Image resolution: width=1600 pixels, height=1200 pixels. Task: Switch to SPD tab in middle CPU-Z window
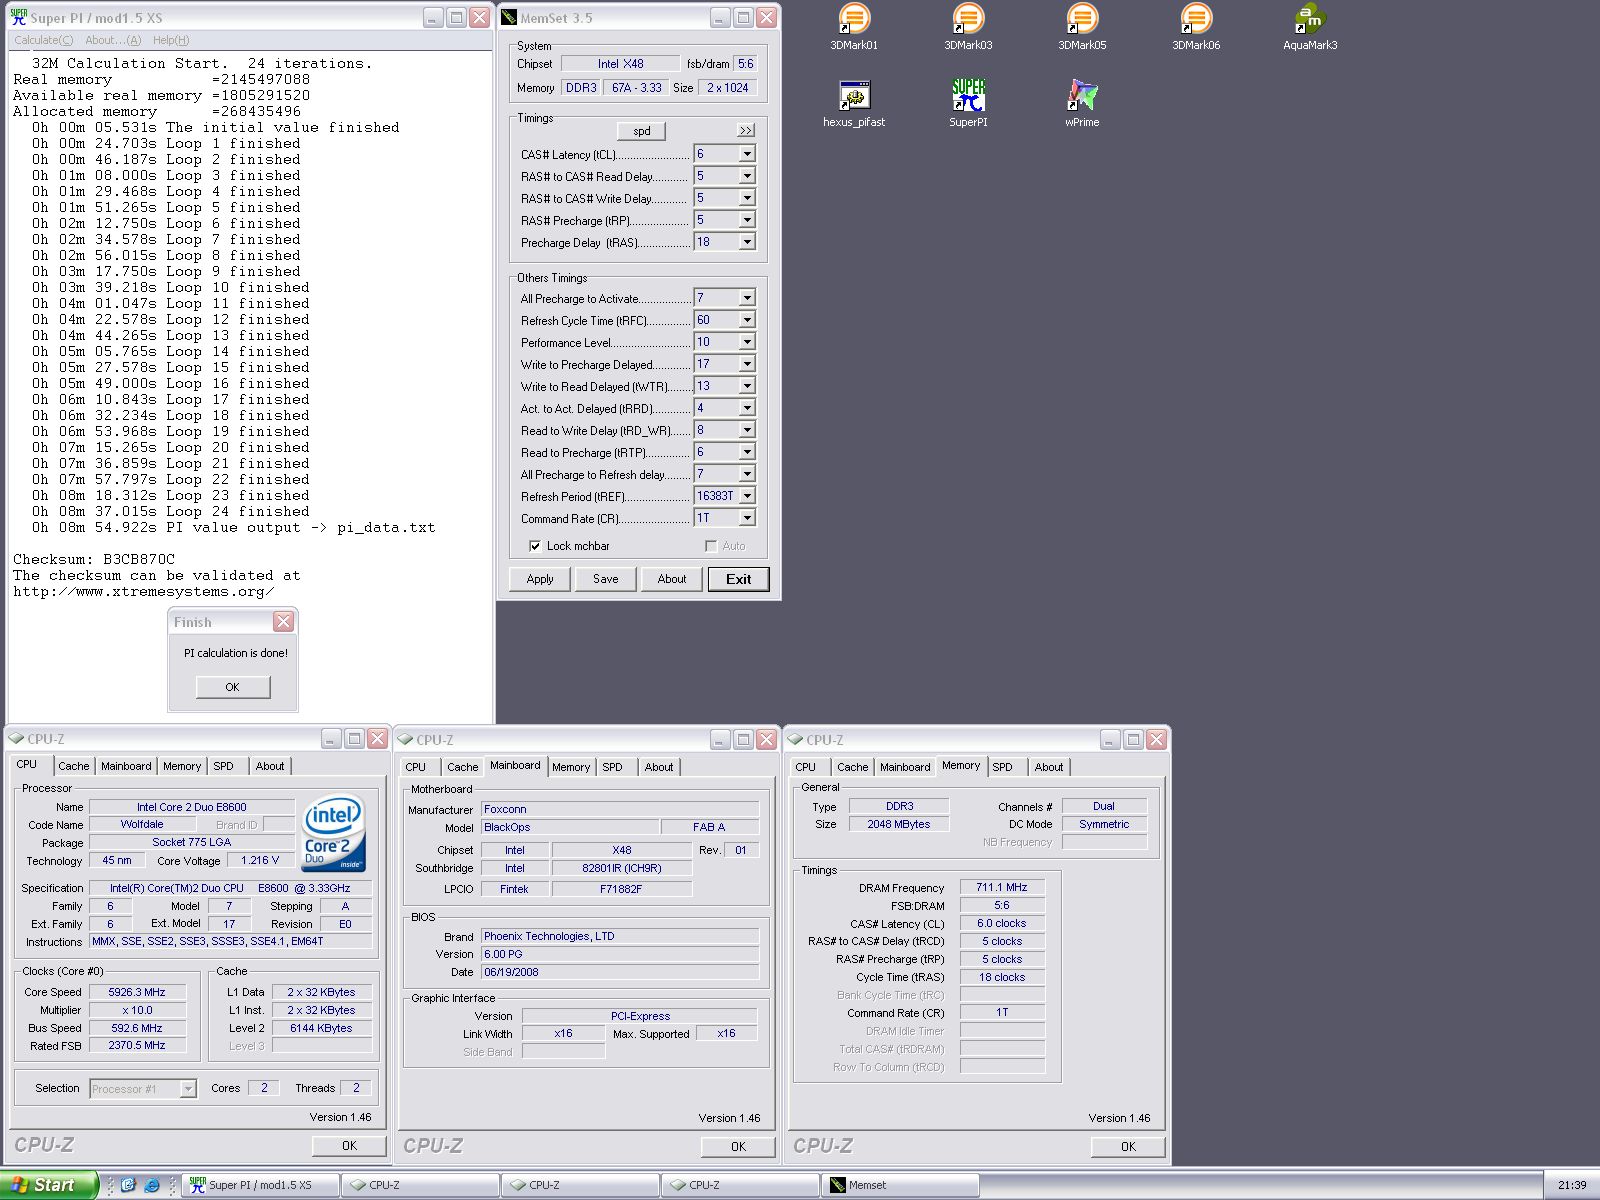point(612,767)
